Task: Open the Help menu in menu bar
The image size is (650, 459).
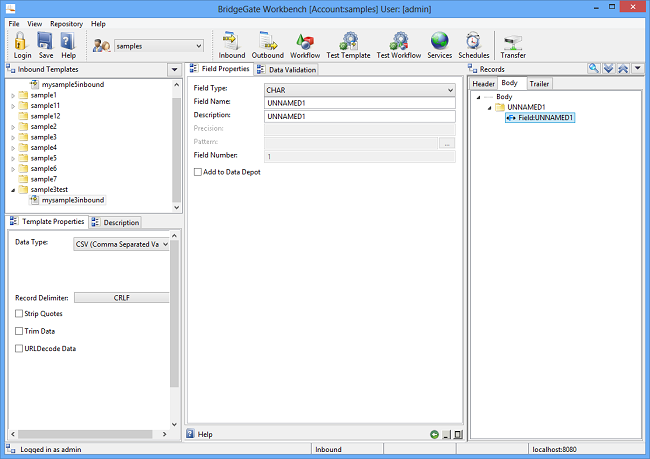Action: tap(98, 24)
